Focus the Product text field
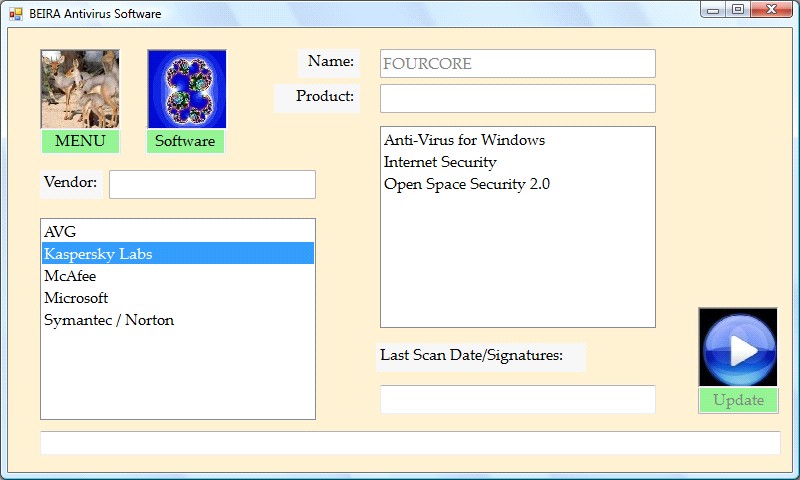This screenshot has width=800, height=480. pos(517,98)
